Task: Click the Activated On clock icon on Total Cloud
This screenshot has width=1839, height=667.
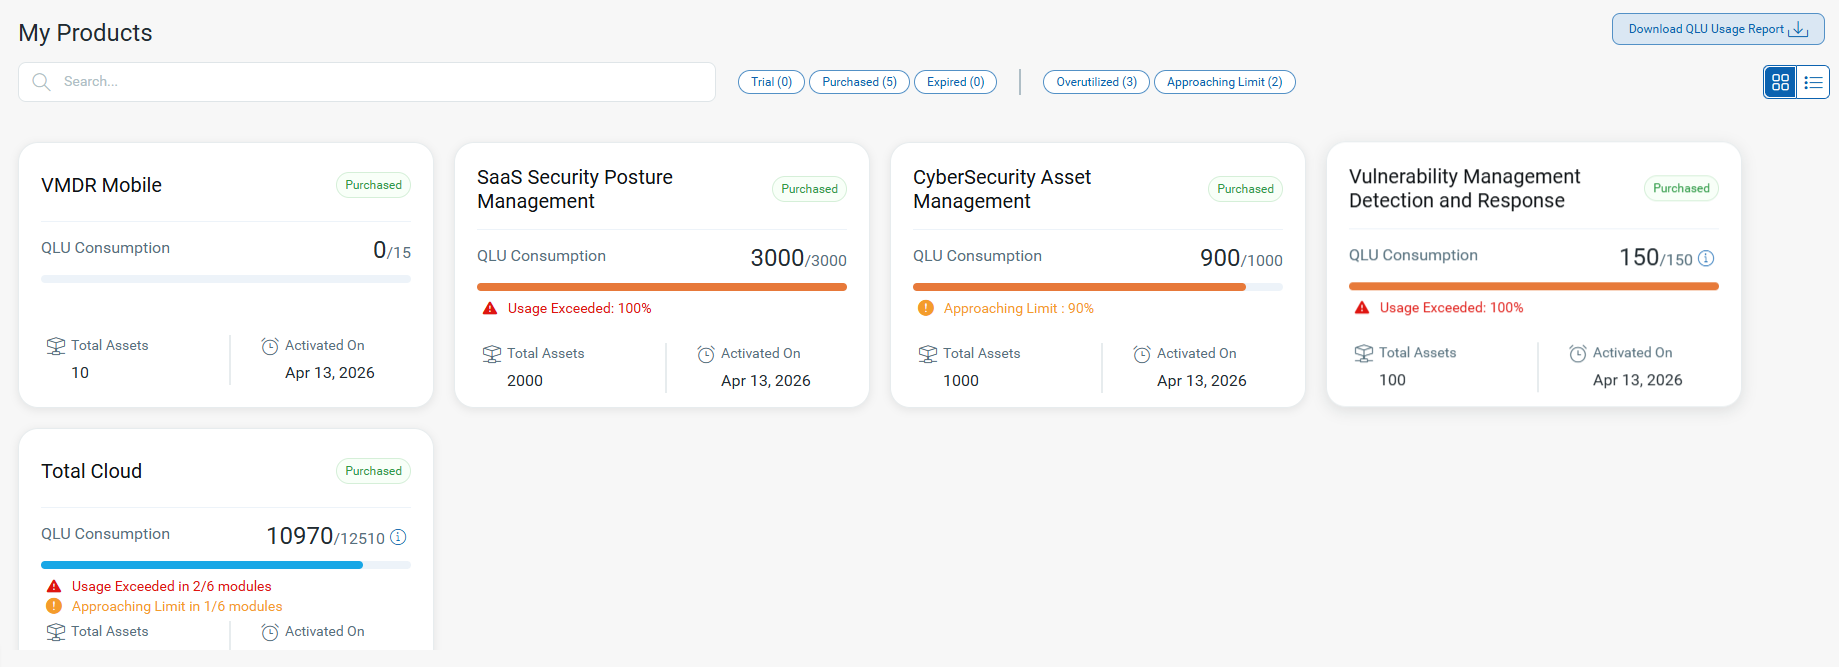Action: (x=270, y=632)
